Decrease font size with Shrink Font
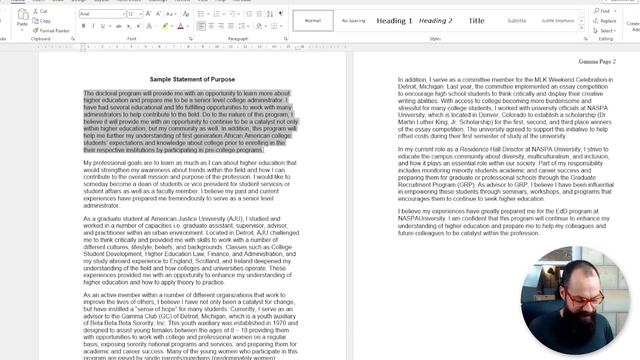The height and width of the screenshot is (360, 640). pyautogui.click(x=158, y=14)
